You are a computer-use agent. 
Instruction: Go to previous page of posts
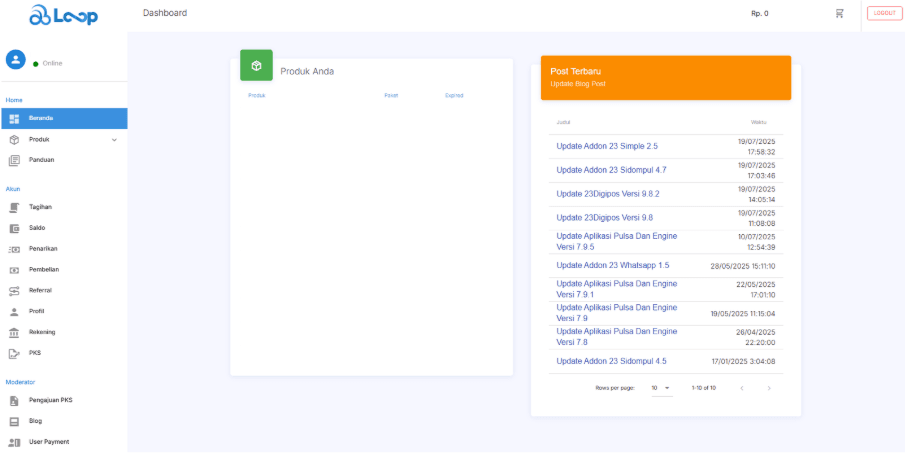pos(741,387)
